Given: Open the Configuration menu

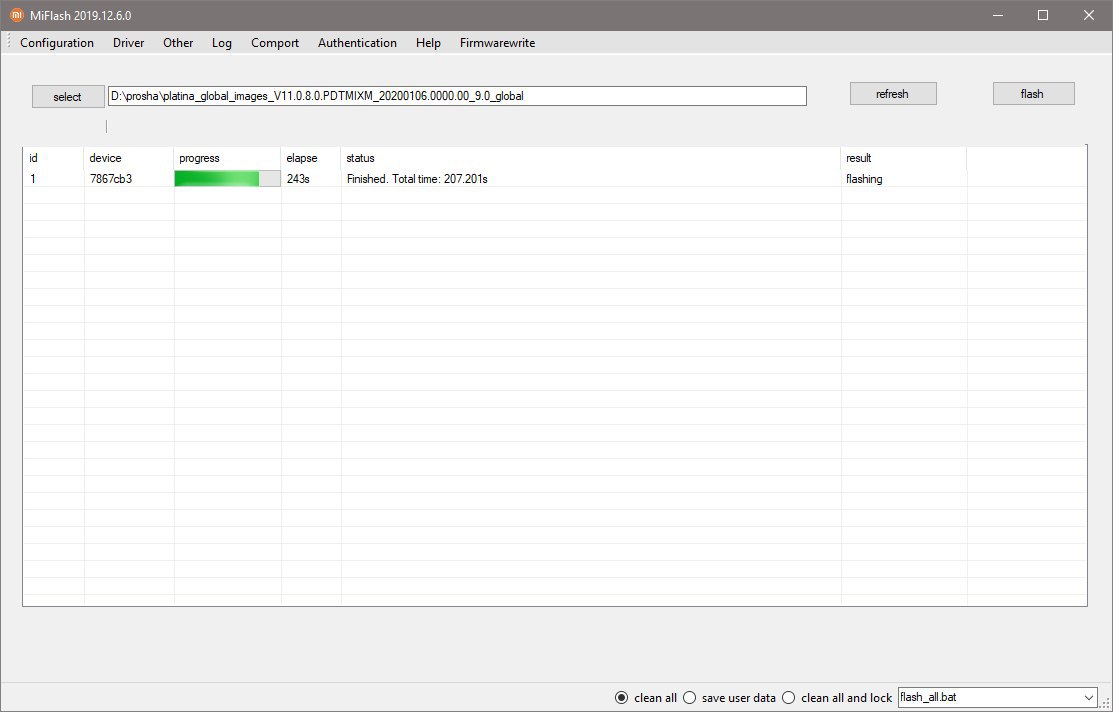Looking at the screenshot, I should 57,43.
